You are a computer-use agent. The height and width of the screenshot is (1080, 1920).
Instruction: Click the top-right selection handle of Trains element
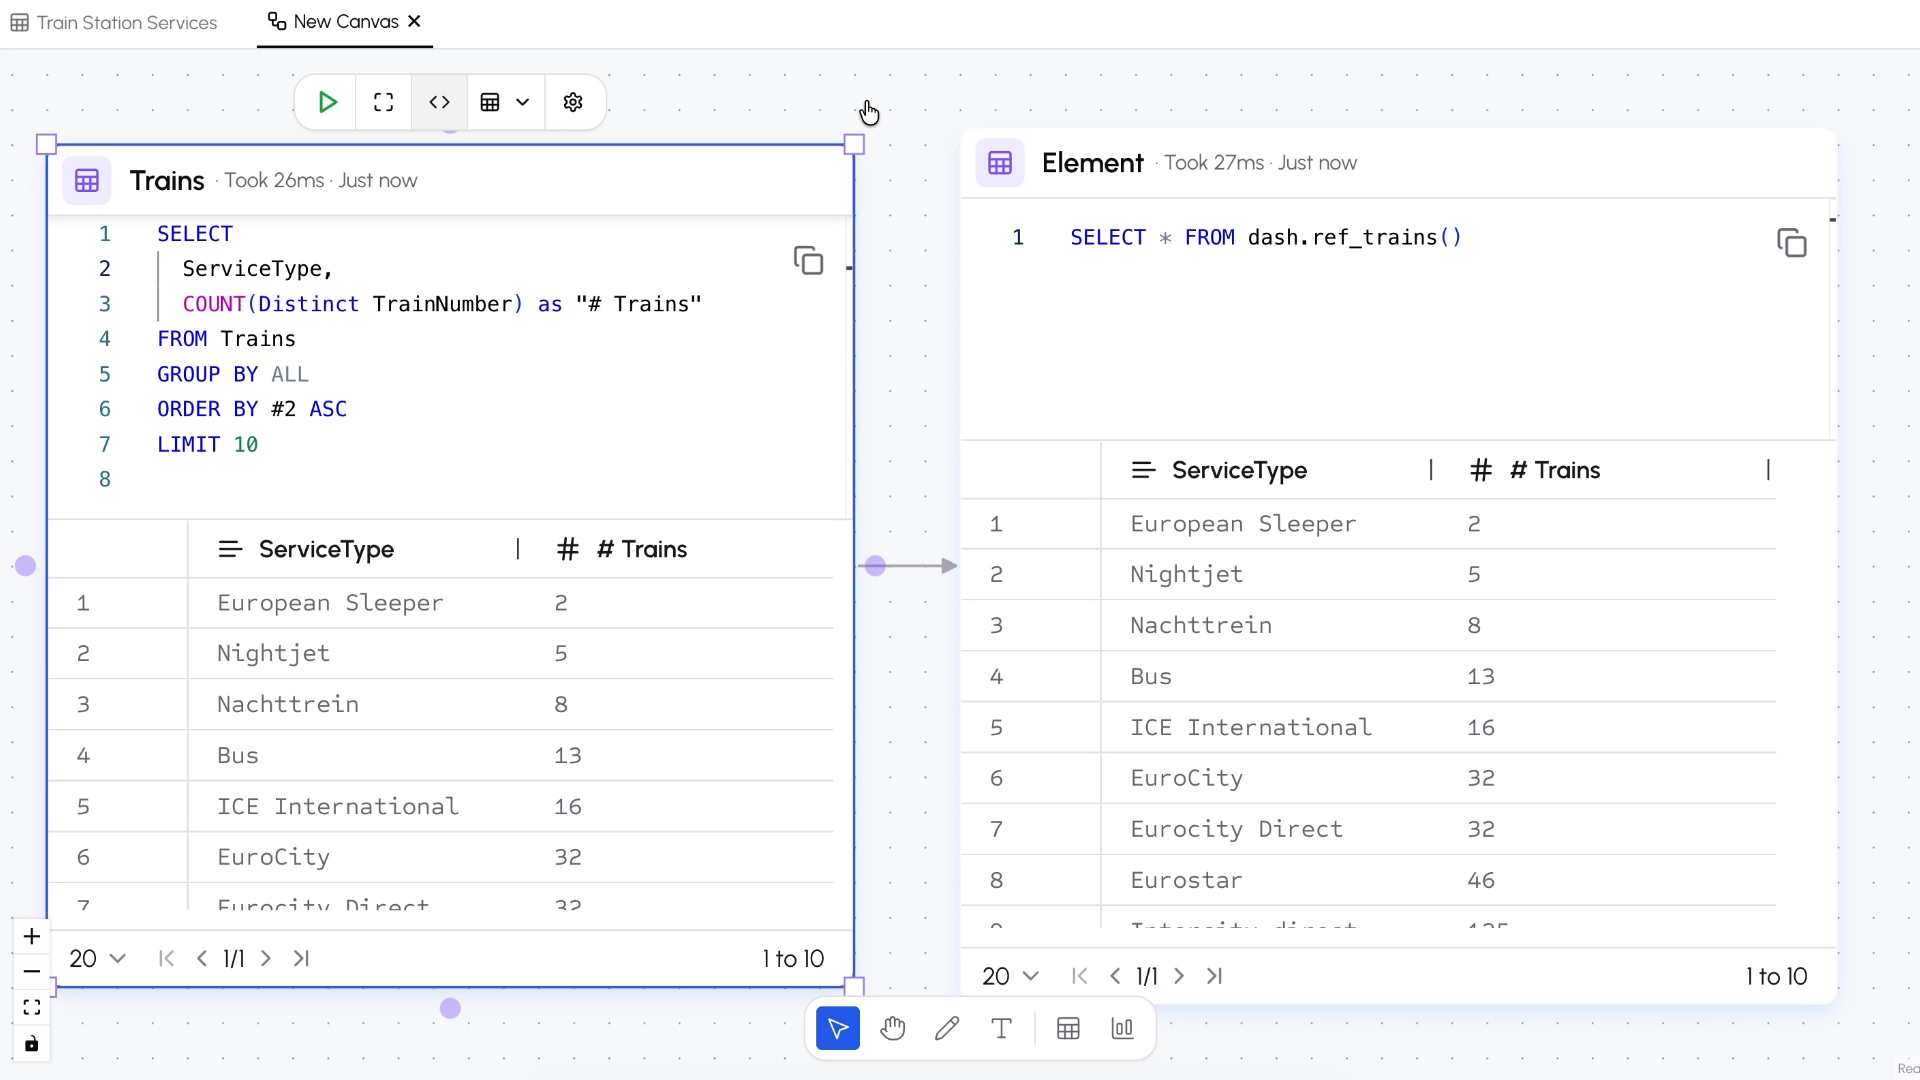pyautogui.click(x=854, y=144)
